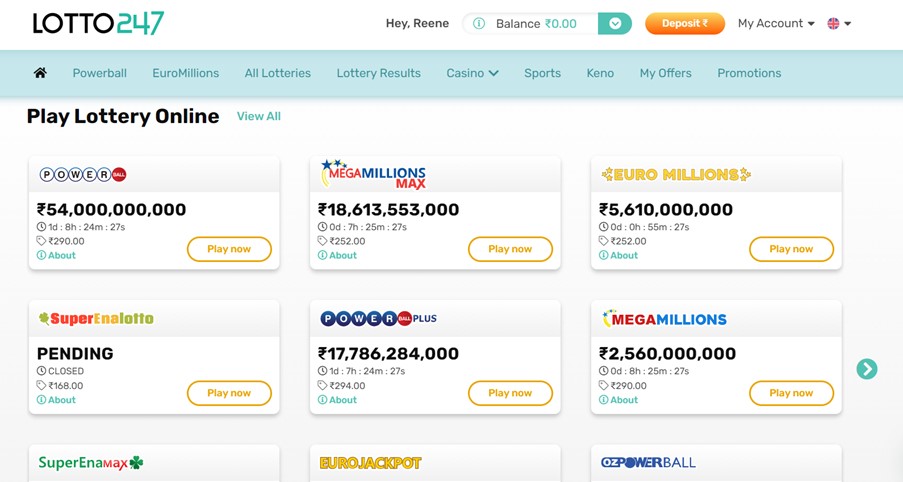Click the Powerball countdown clock icon
Screen dimensions: 903x482
(41, 227)
